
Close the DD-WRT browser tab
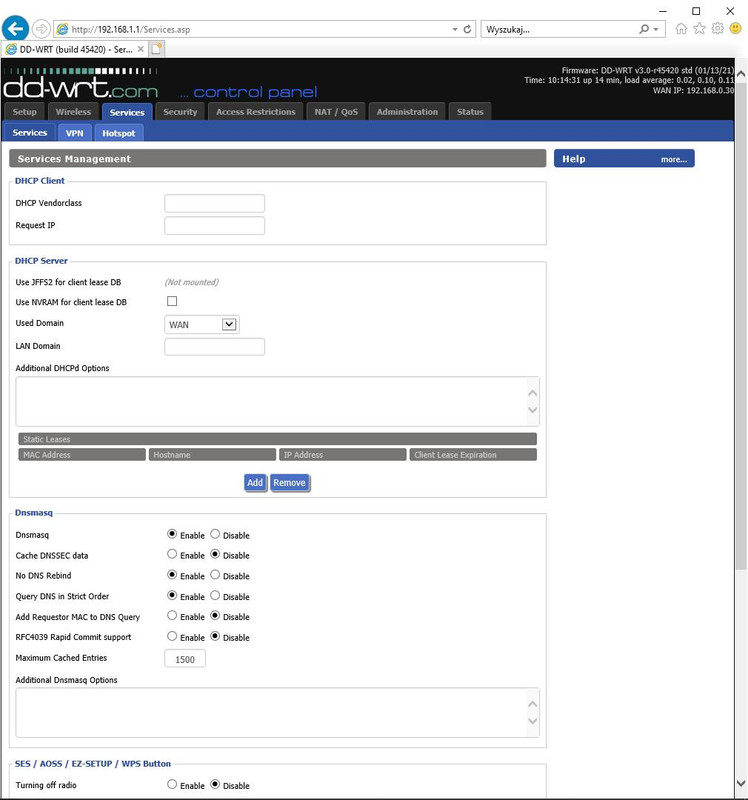tap(140, 49)
